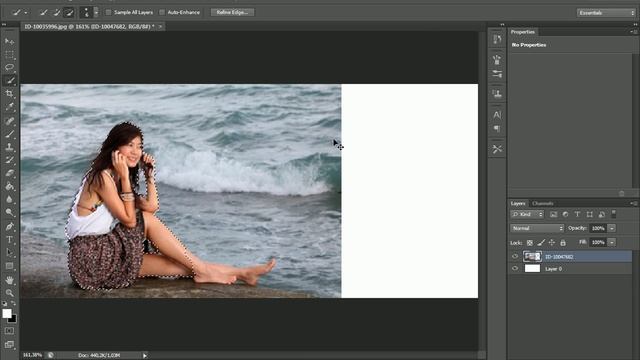Screen dimensions: 640x360
Task: Enable Auto-Enhance checkbox
Action: point(162,13)
